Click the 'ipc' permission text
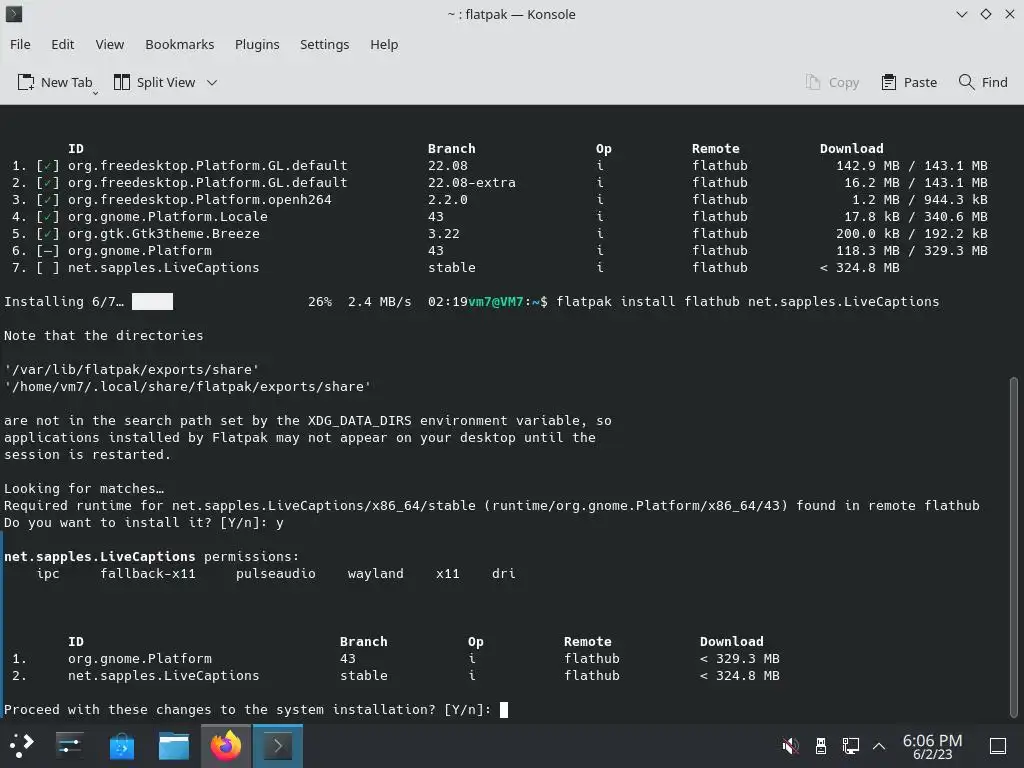Viewport: 1024px width, 768px height. 48,573
